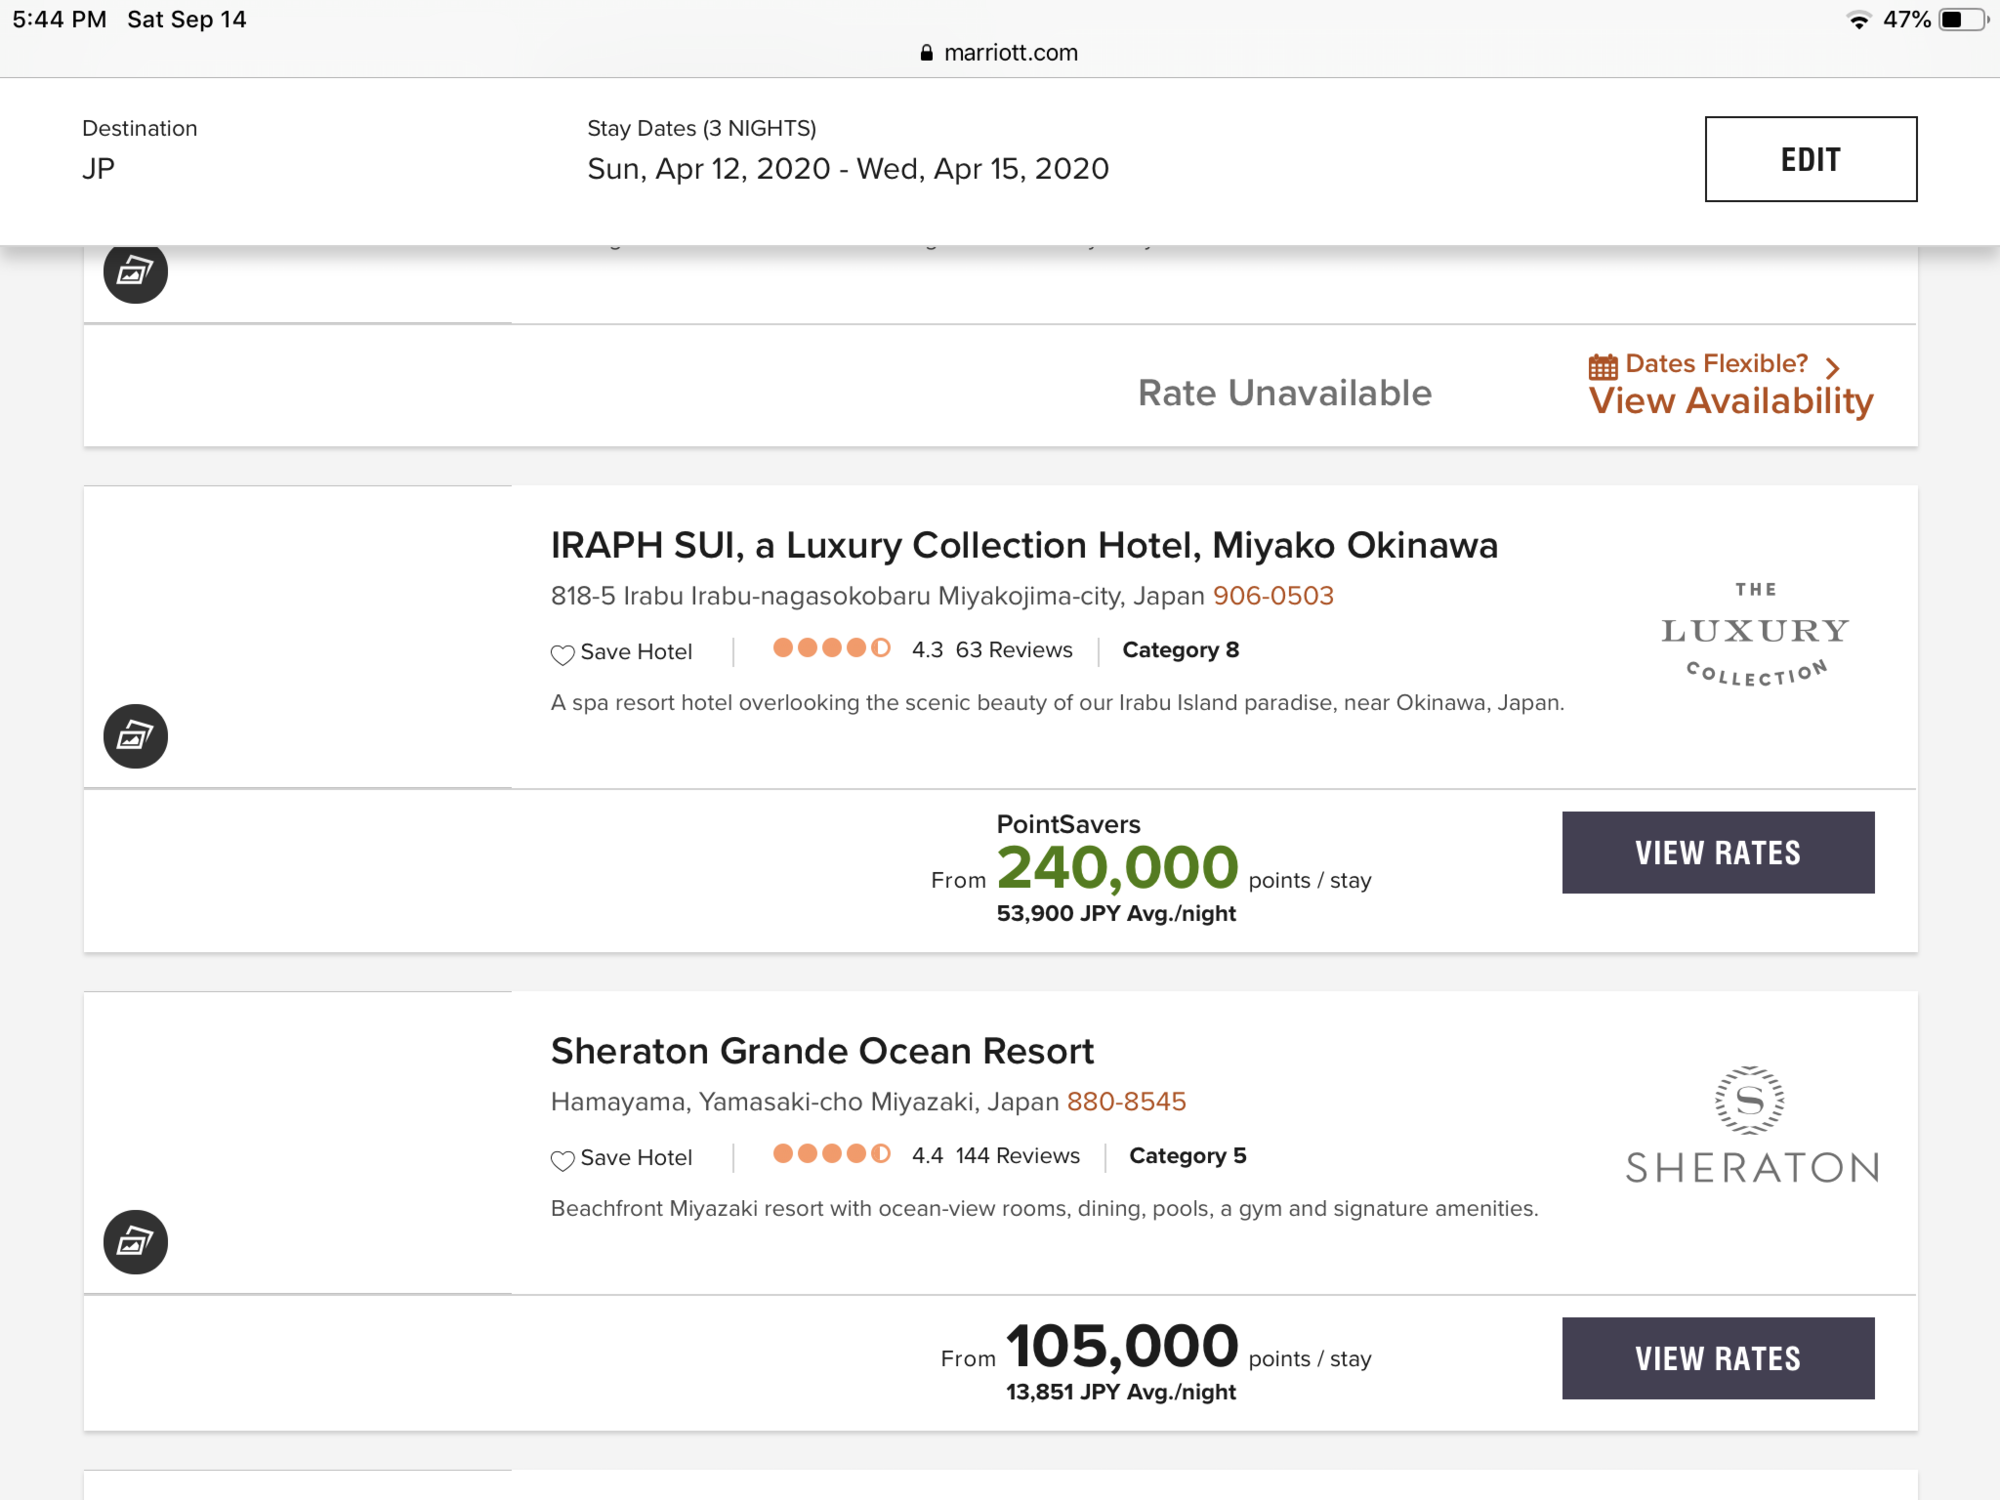
Task: Open IRAPH SUI Luxury Collection hotel title
Action: click(x=1024, y=545)
